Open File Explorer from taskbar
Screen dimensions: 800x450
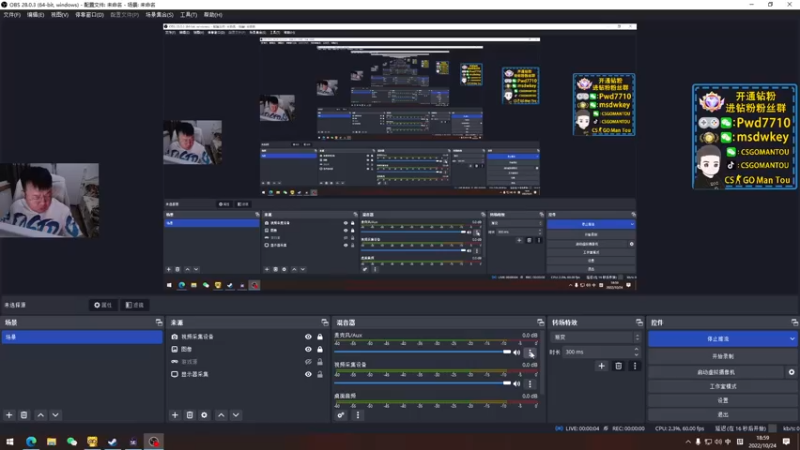[52, 441]
